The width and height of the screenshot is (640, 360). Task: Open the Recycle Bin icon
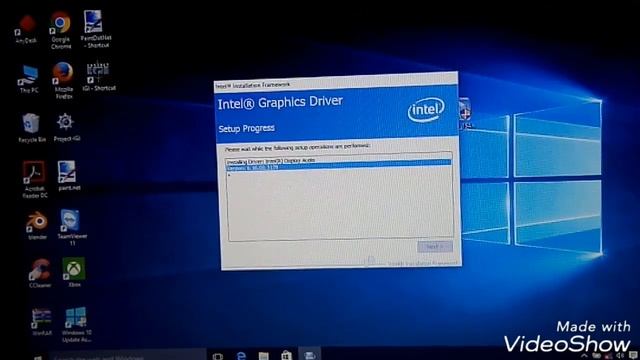31,128
